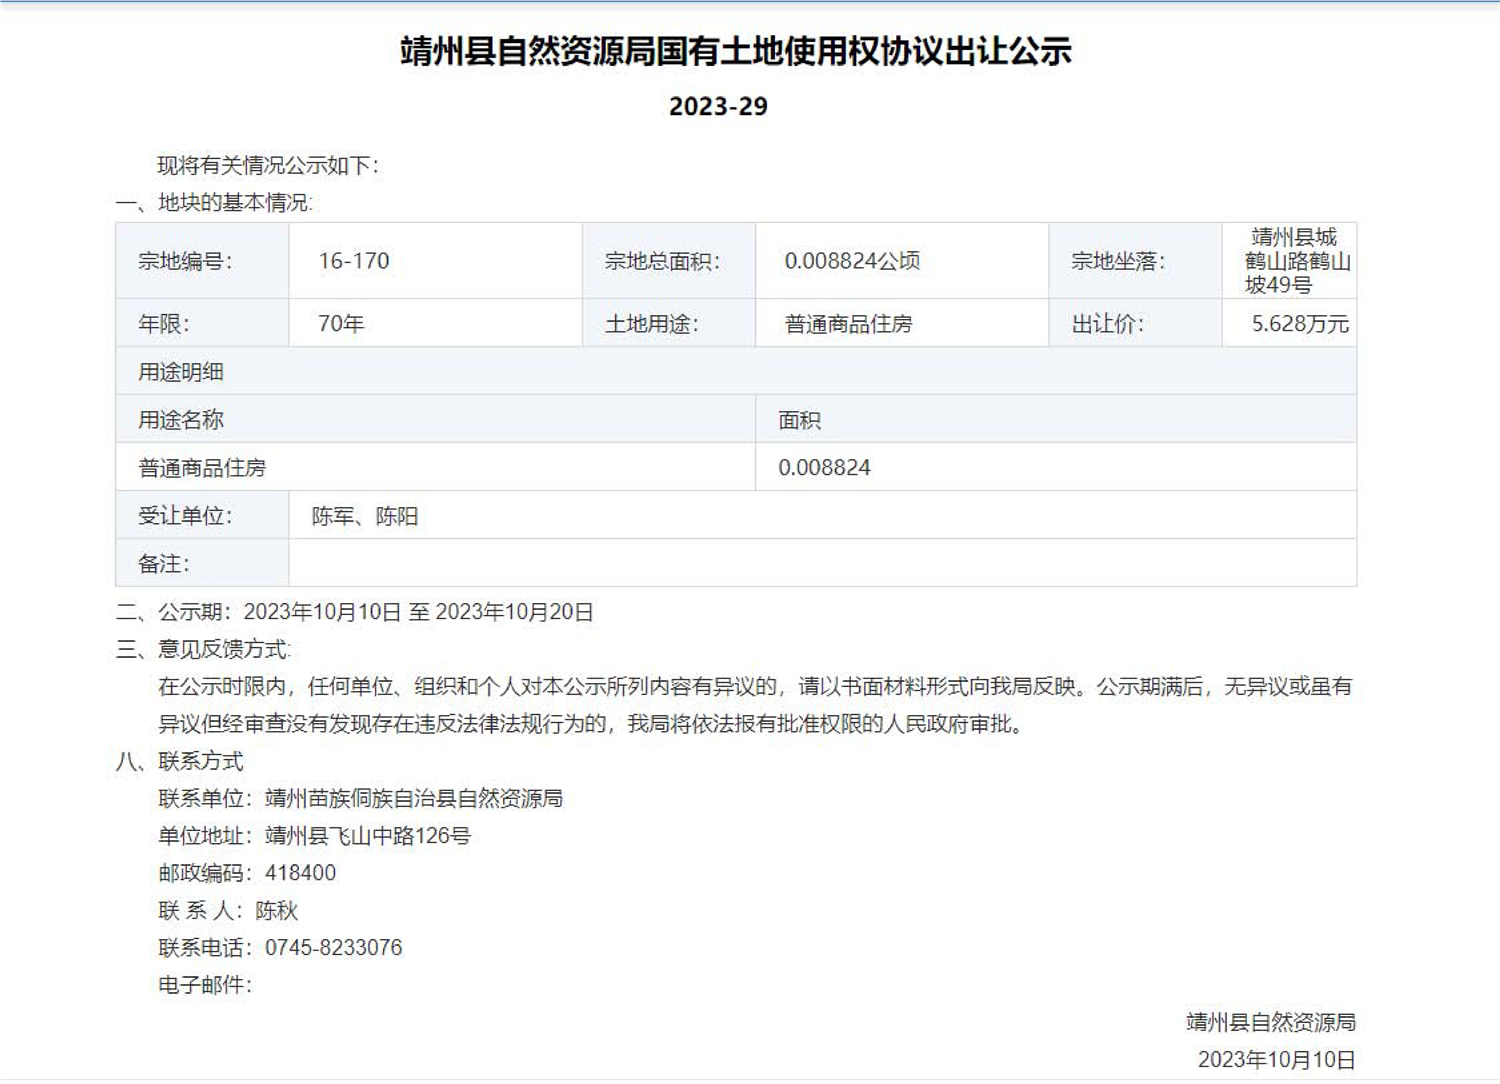Select the area value 0.008824 under 面积
This screenshot has height=1084, width=1500.
[824, 468]
